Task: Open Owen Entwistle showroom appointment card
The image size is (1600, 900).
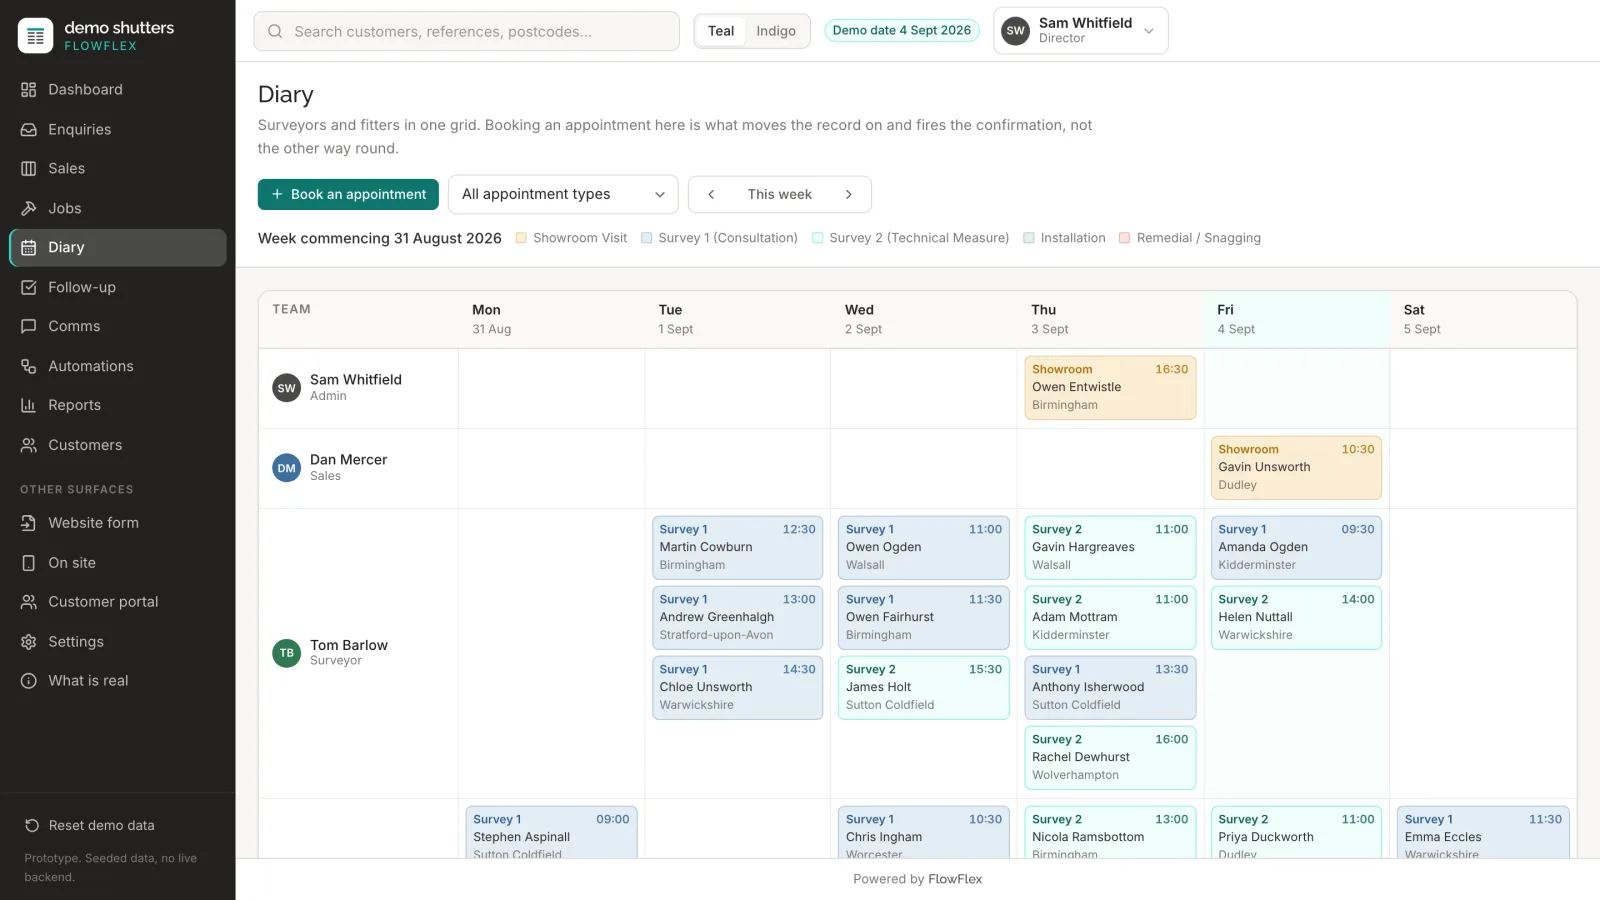Action: (1110, 388)
